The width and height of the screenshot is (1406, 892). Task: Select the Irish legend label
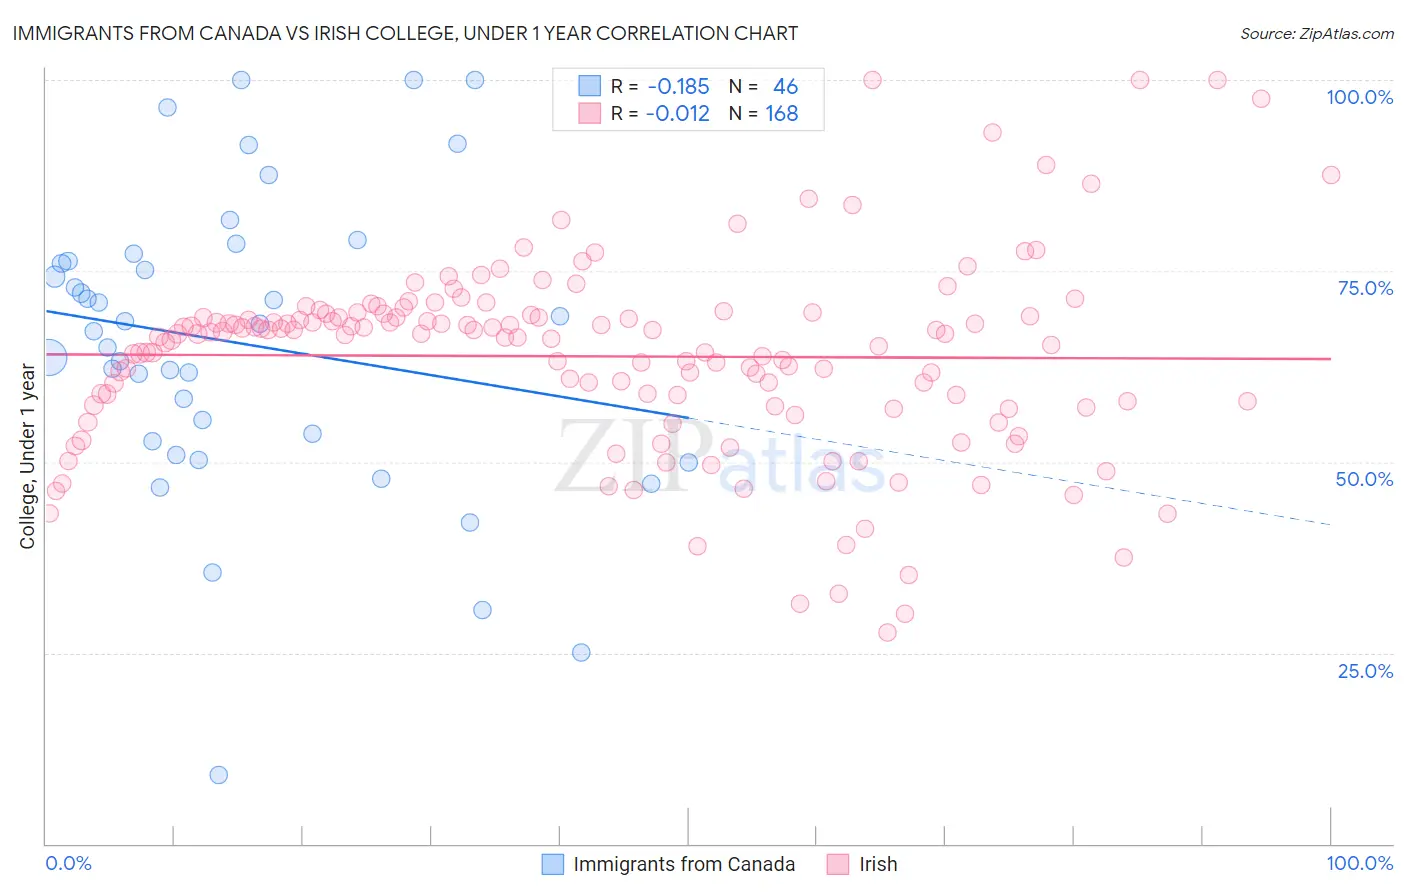click(x=878, y=864)
